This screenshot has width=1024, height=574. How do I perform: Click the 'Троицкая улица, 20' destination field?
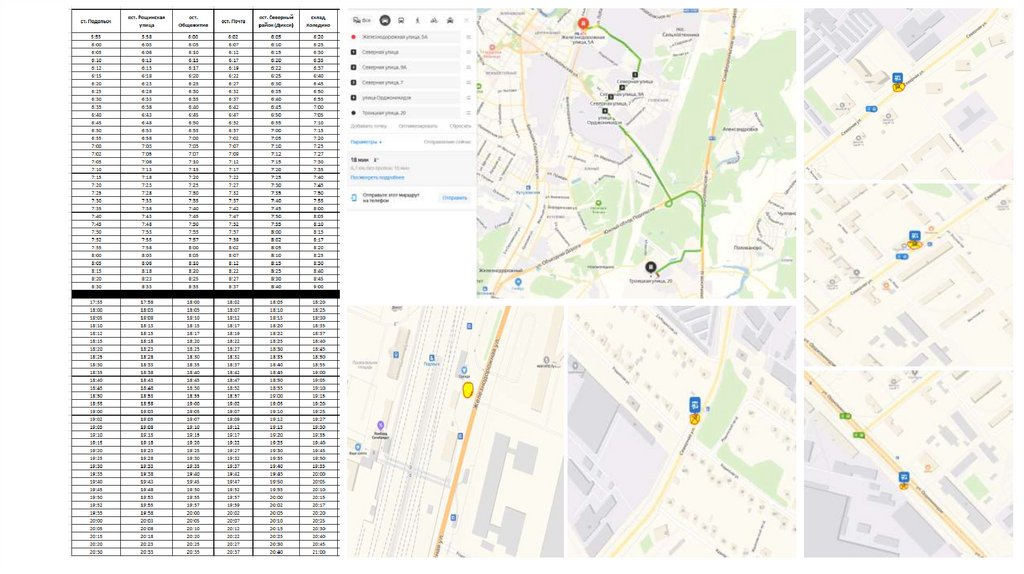tap(392, 112)
